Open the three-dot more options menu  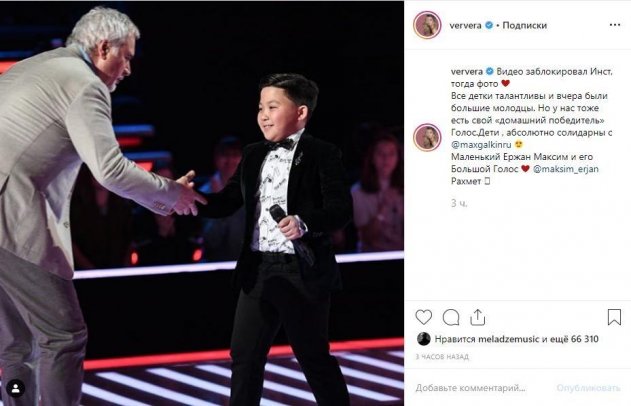tap(615, 25)
